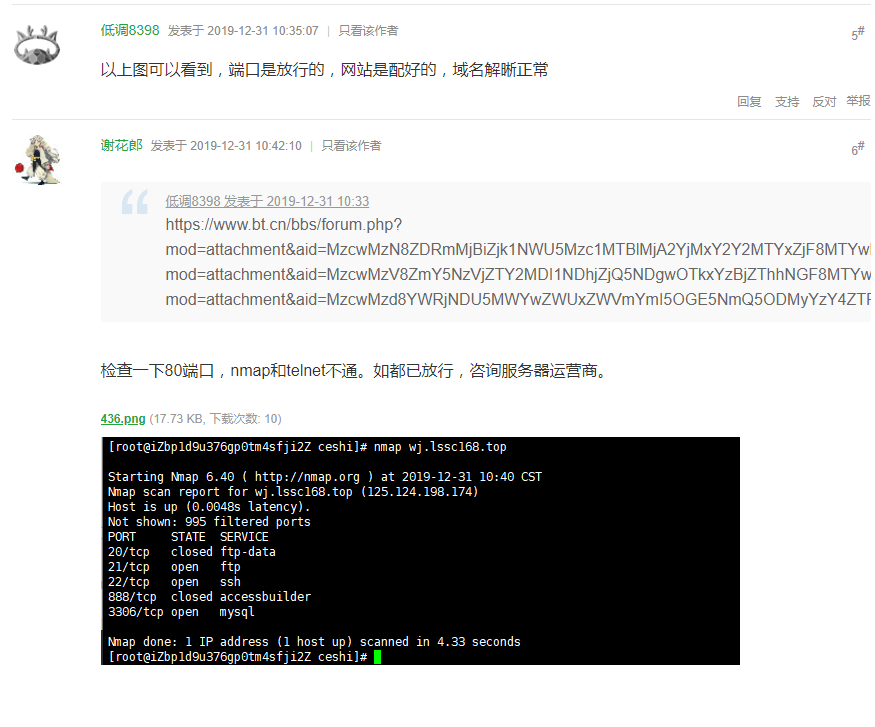Click the quoted https://www.bt.cn/bbs/forum.php URL text
Image resolution: width=875 pixels, height=727 pixels.
[283, 224]
